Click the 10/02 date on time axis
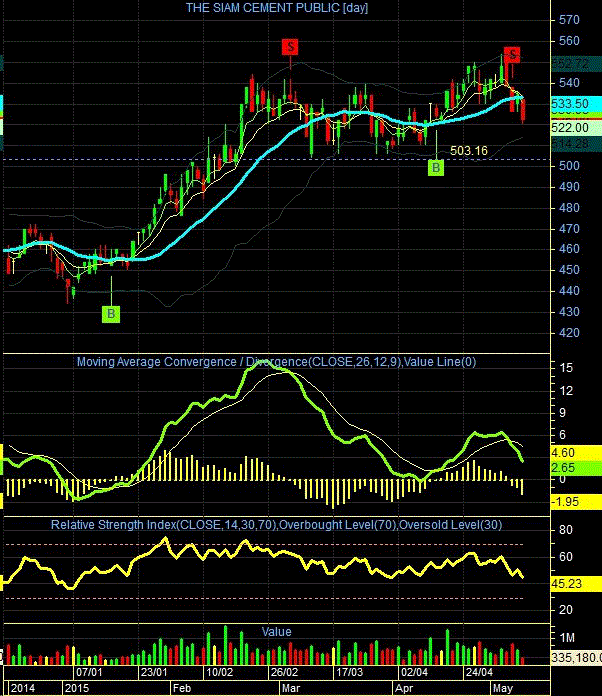This screenshot has height=696, width=602. click(219, 672)
